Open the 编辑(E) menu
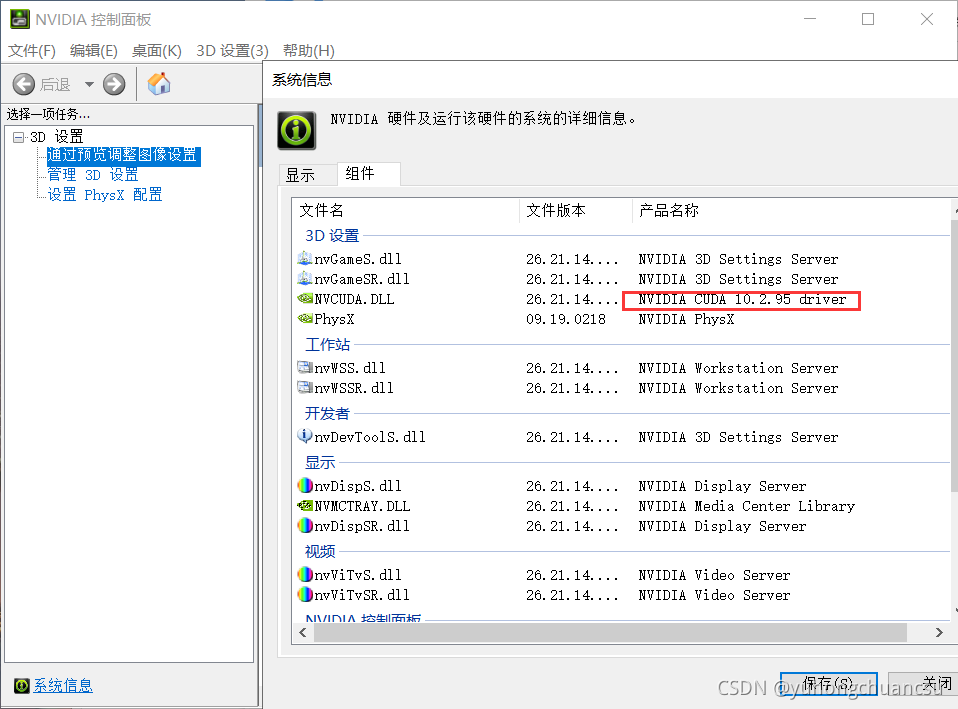Image resolution: width=958 pixels, height=709 pixels. pos(93,51)
